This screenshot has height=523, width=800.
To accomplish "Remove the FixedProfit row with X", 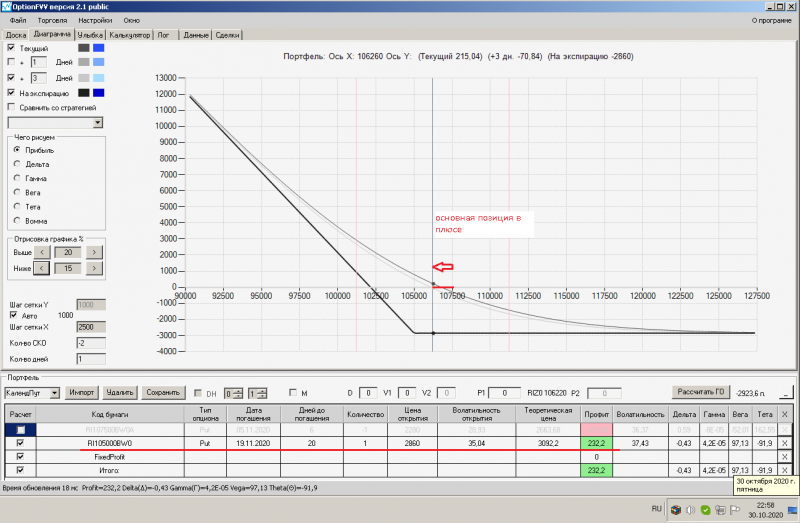I will [x=785, y=457].
